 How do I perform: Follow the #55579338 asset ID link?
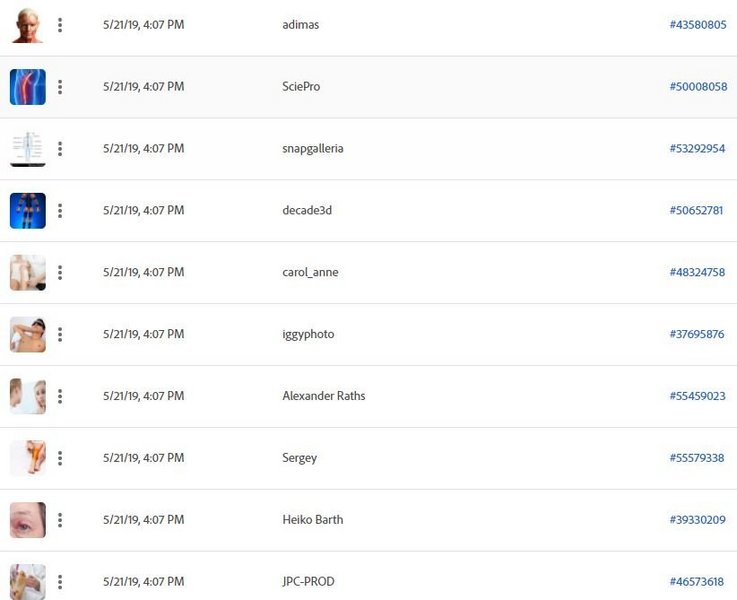697,458
